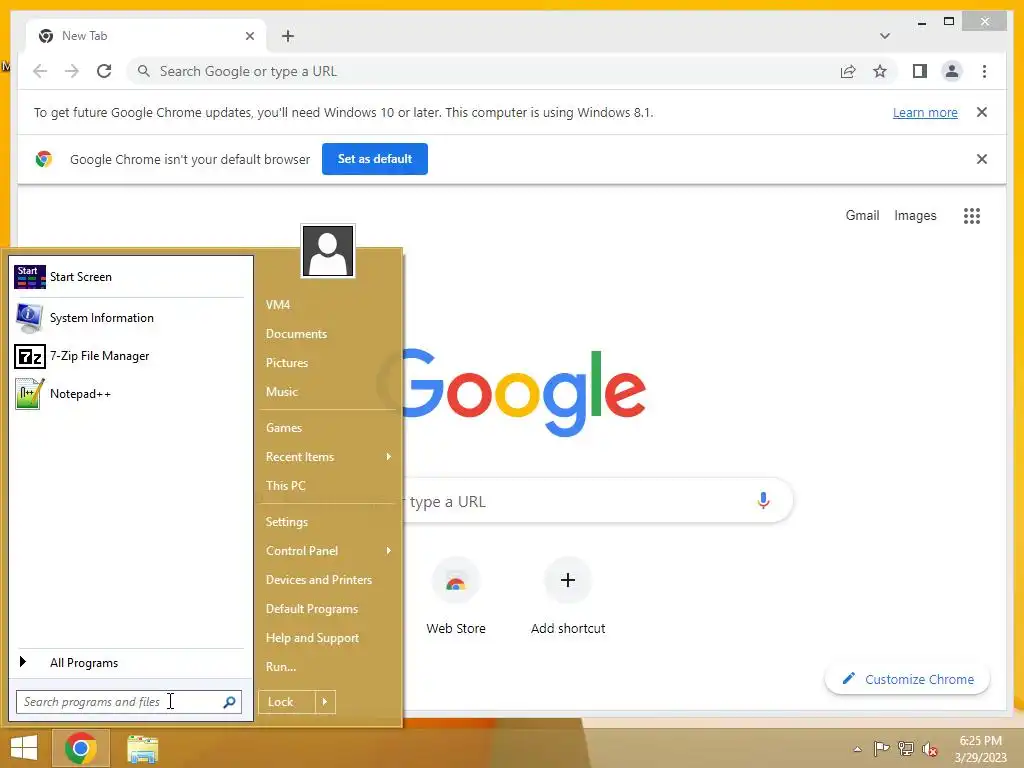
Task: Click Chrome on the taskbar
Action: [x=80, y=748]
